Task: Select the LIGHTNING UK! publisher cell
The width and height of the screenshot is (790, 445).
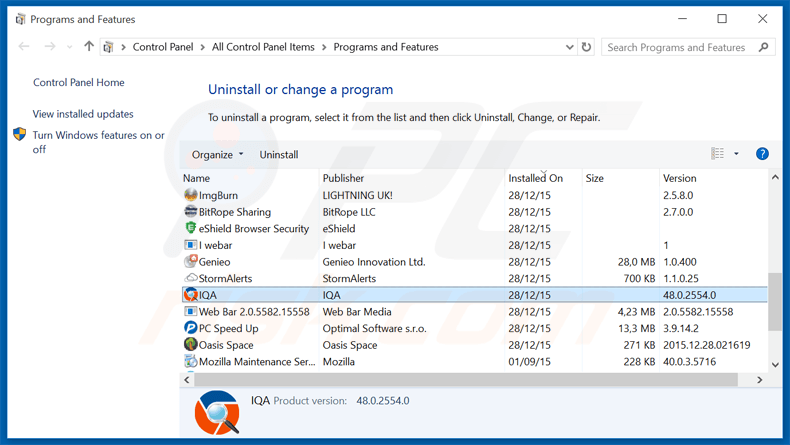Action: (357, 195)
